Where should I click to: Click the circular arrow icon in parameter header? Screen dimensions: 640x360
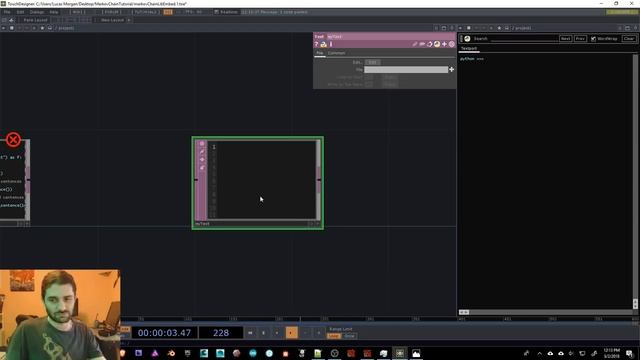[429, 44]
